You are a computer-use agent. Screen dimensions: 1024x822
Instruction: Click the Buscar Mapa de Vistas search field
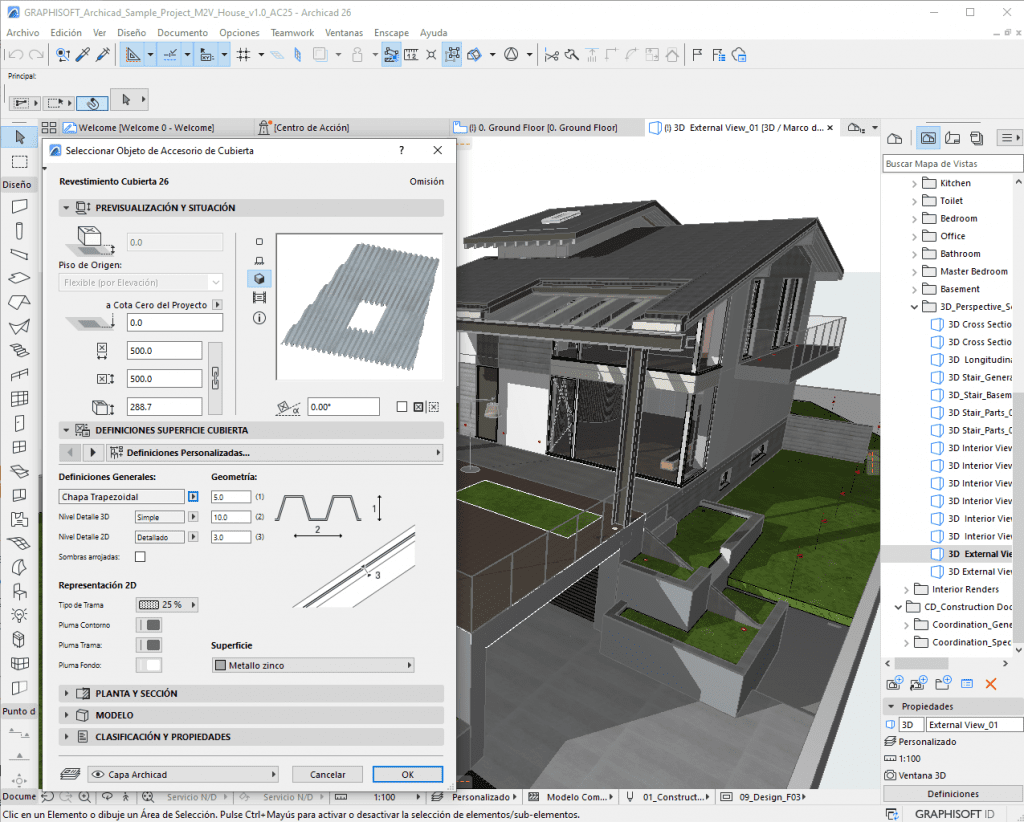952,163
